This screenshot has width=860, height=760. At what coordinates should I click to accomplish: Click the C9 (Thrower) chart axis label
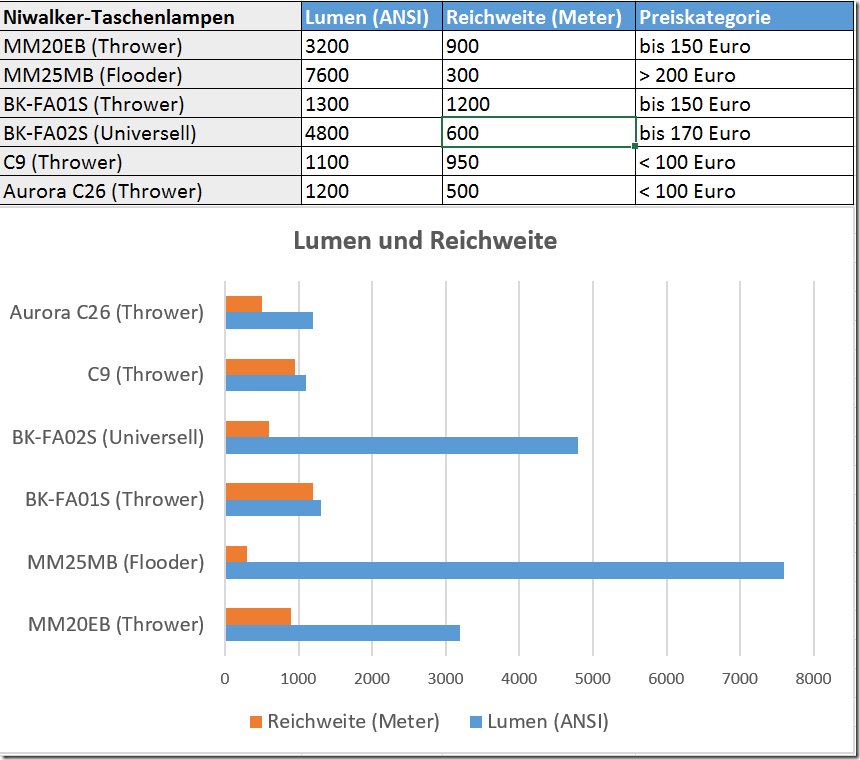pyautogui.click(x=146, y=374)
